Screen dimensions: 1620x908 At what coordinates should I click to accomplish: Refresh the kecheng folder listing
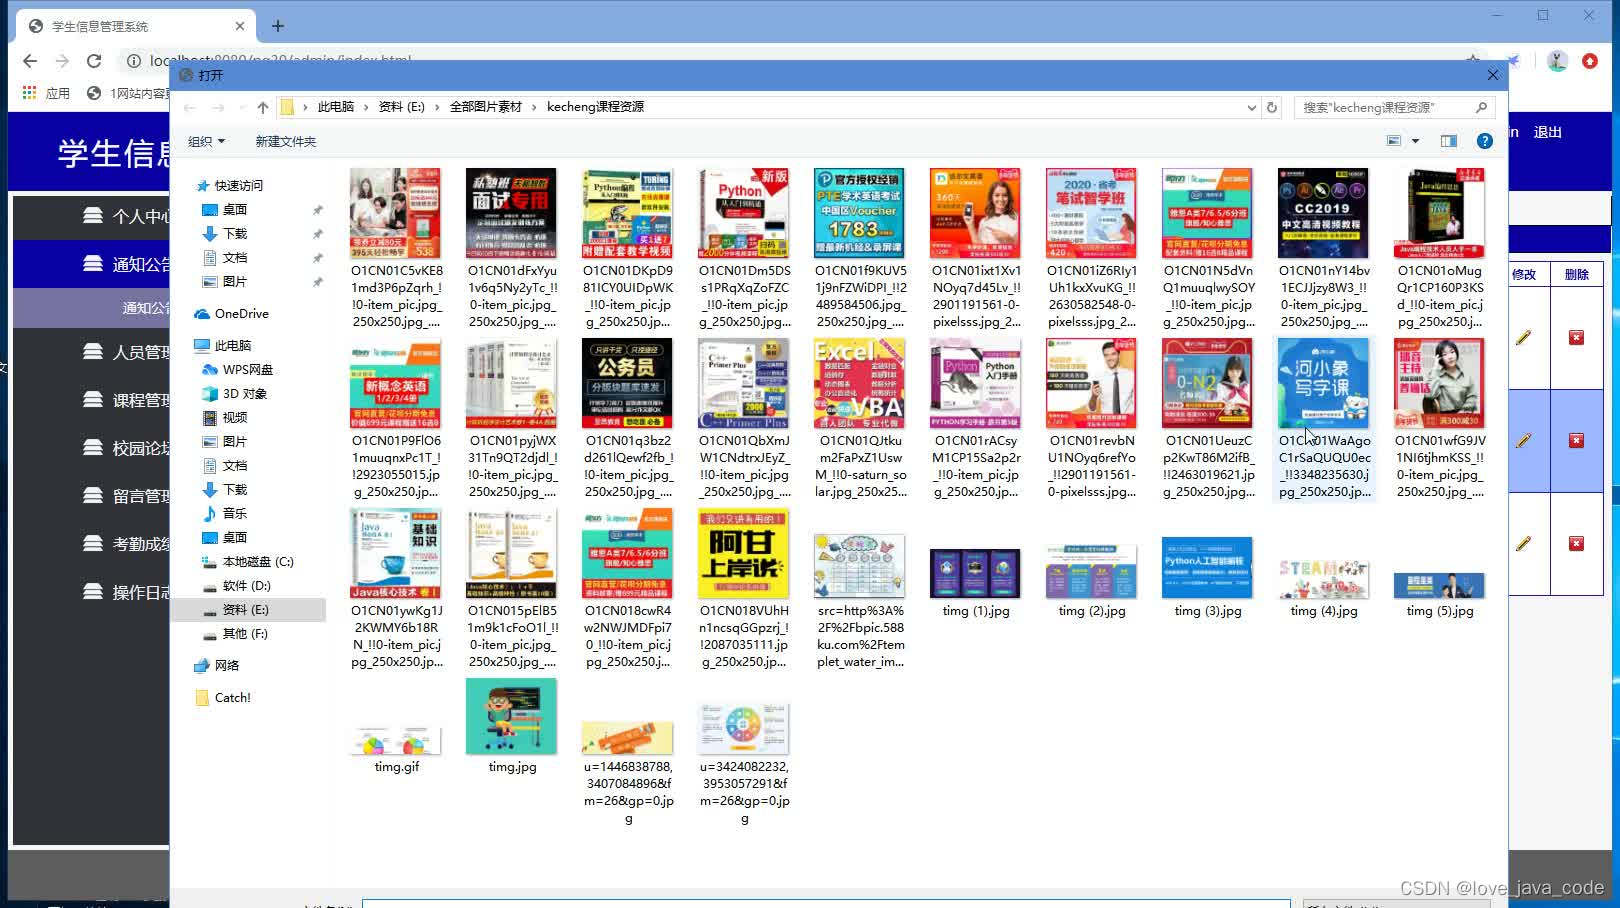pos(1272,107)
